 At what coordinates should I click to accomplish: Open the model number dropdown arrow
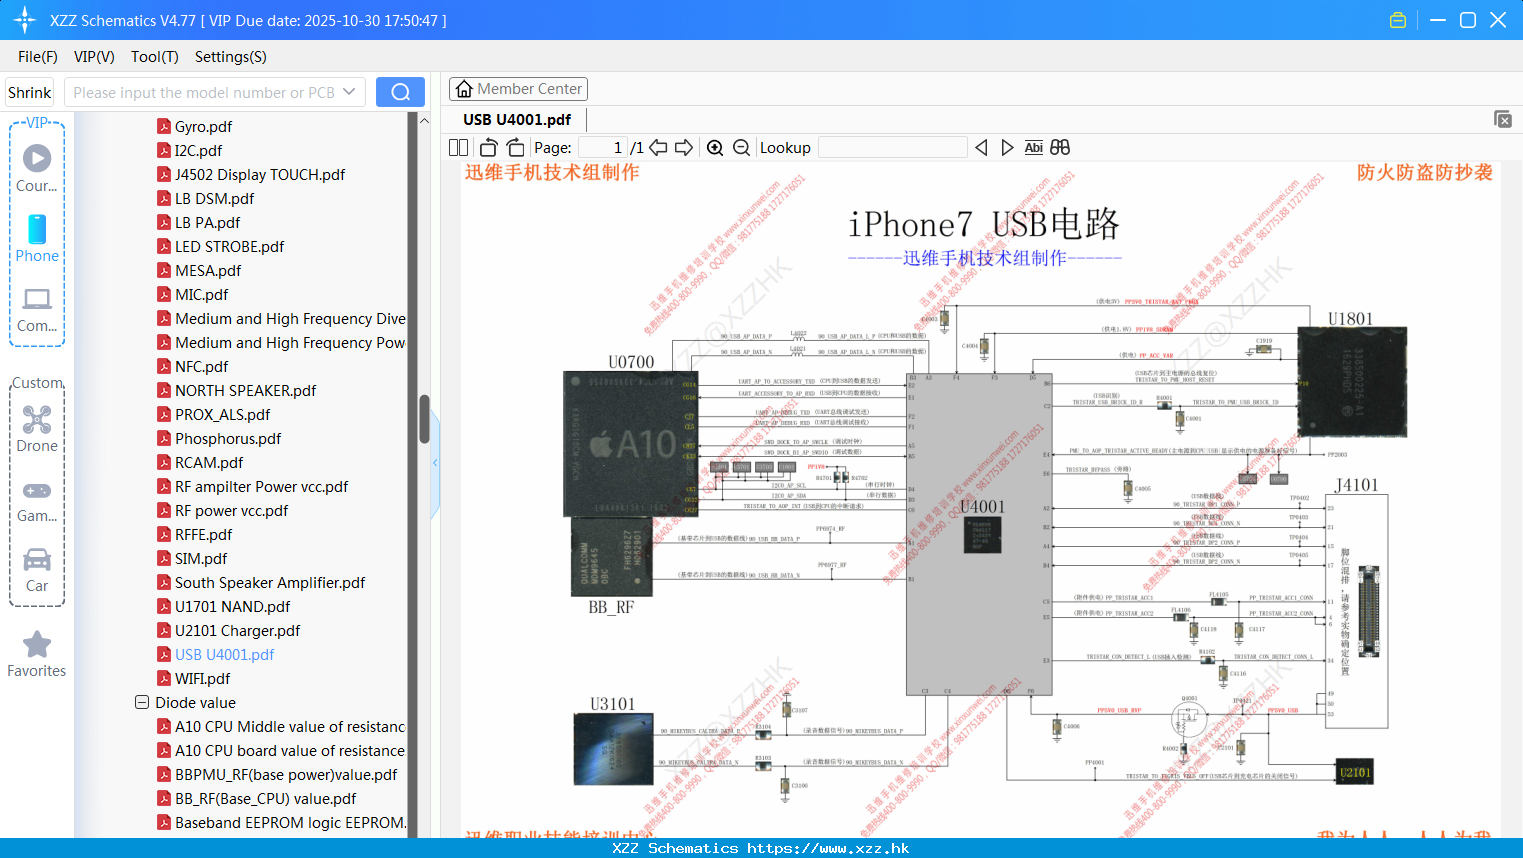pos(349,92)
